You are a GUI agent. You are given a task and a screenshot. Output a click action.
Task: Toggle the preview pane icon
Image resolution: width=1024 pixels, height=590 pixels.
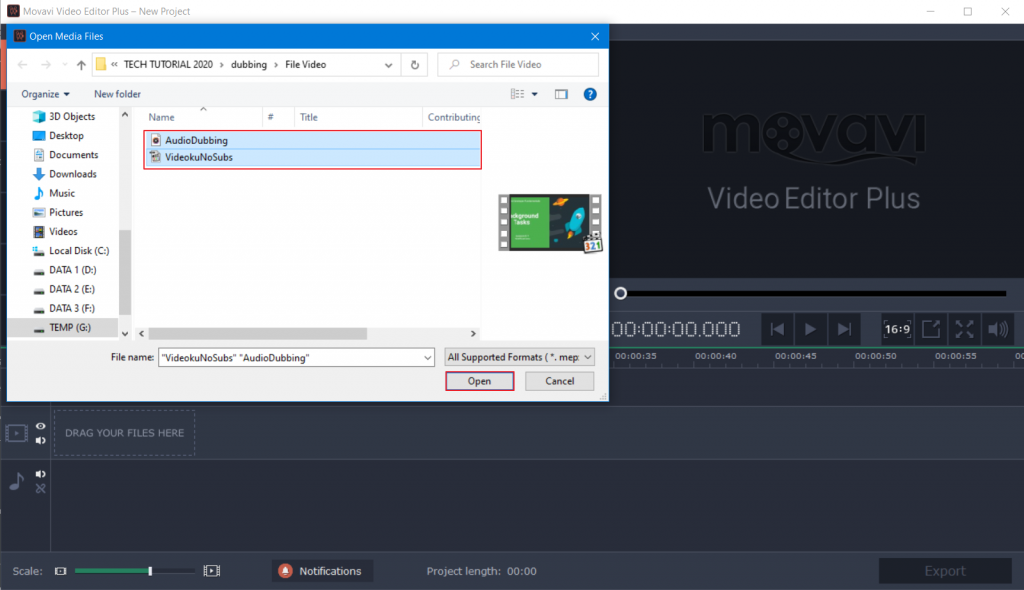pos(561,94)
